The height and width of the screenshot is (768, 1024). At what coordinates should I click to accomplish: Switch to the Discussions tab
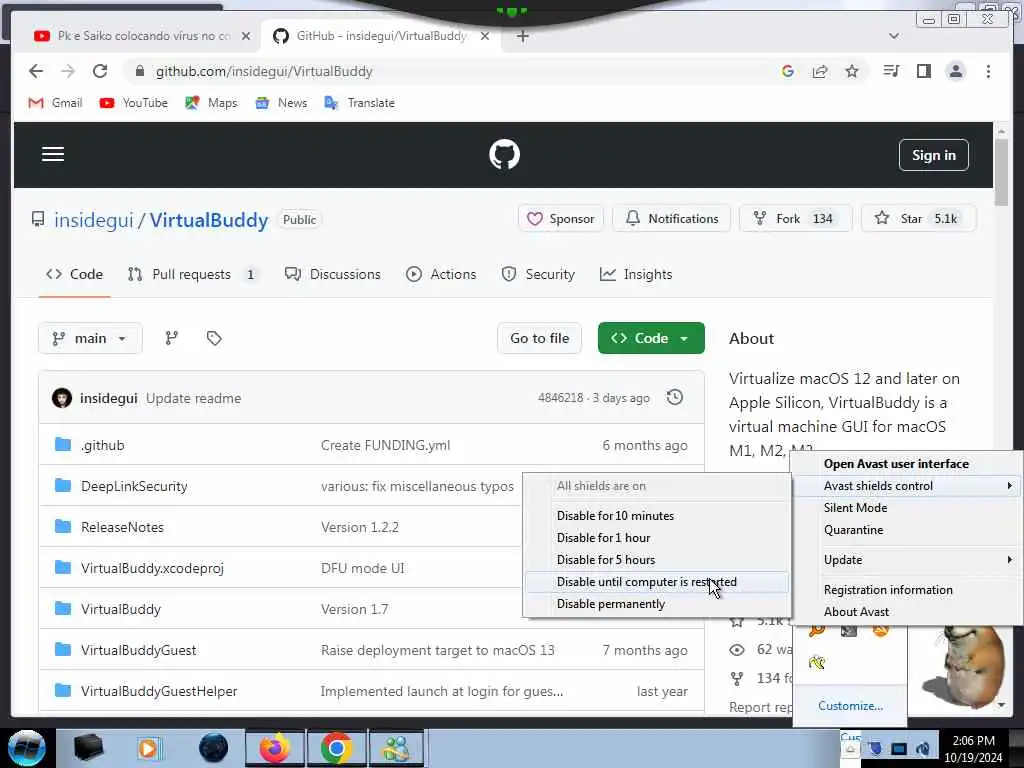[333, 274]
